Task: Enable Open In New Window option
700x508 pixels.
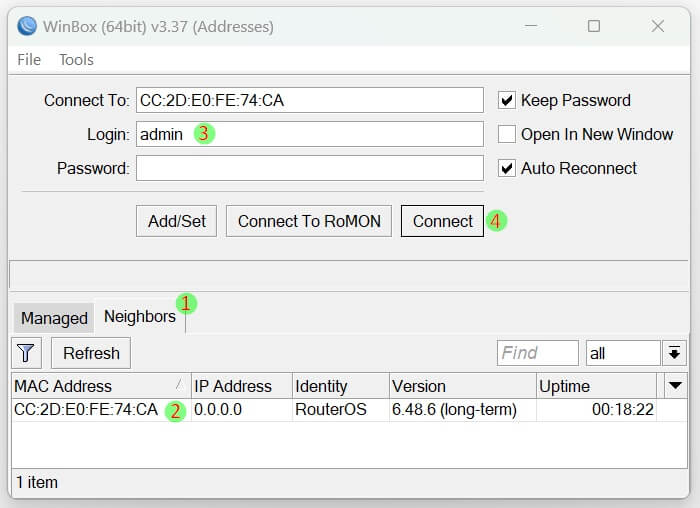Action: point(507,134)
